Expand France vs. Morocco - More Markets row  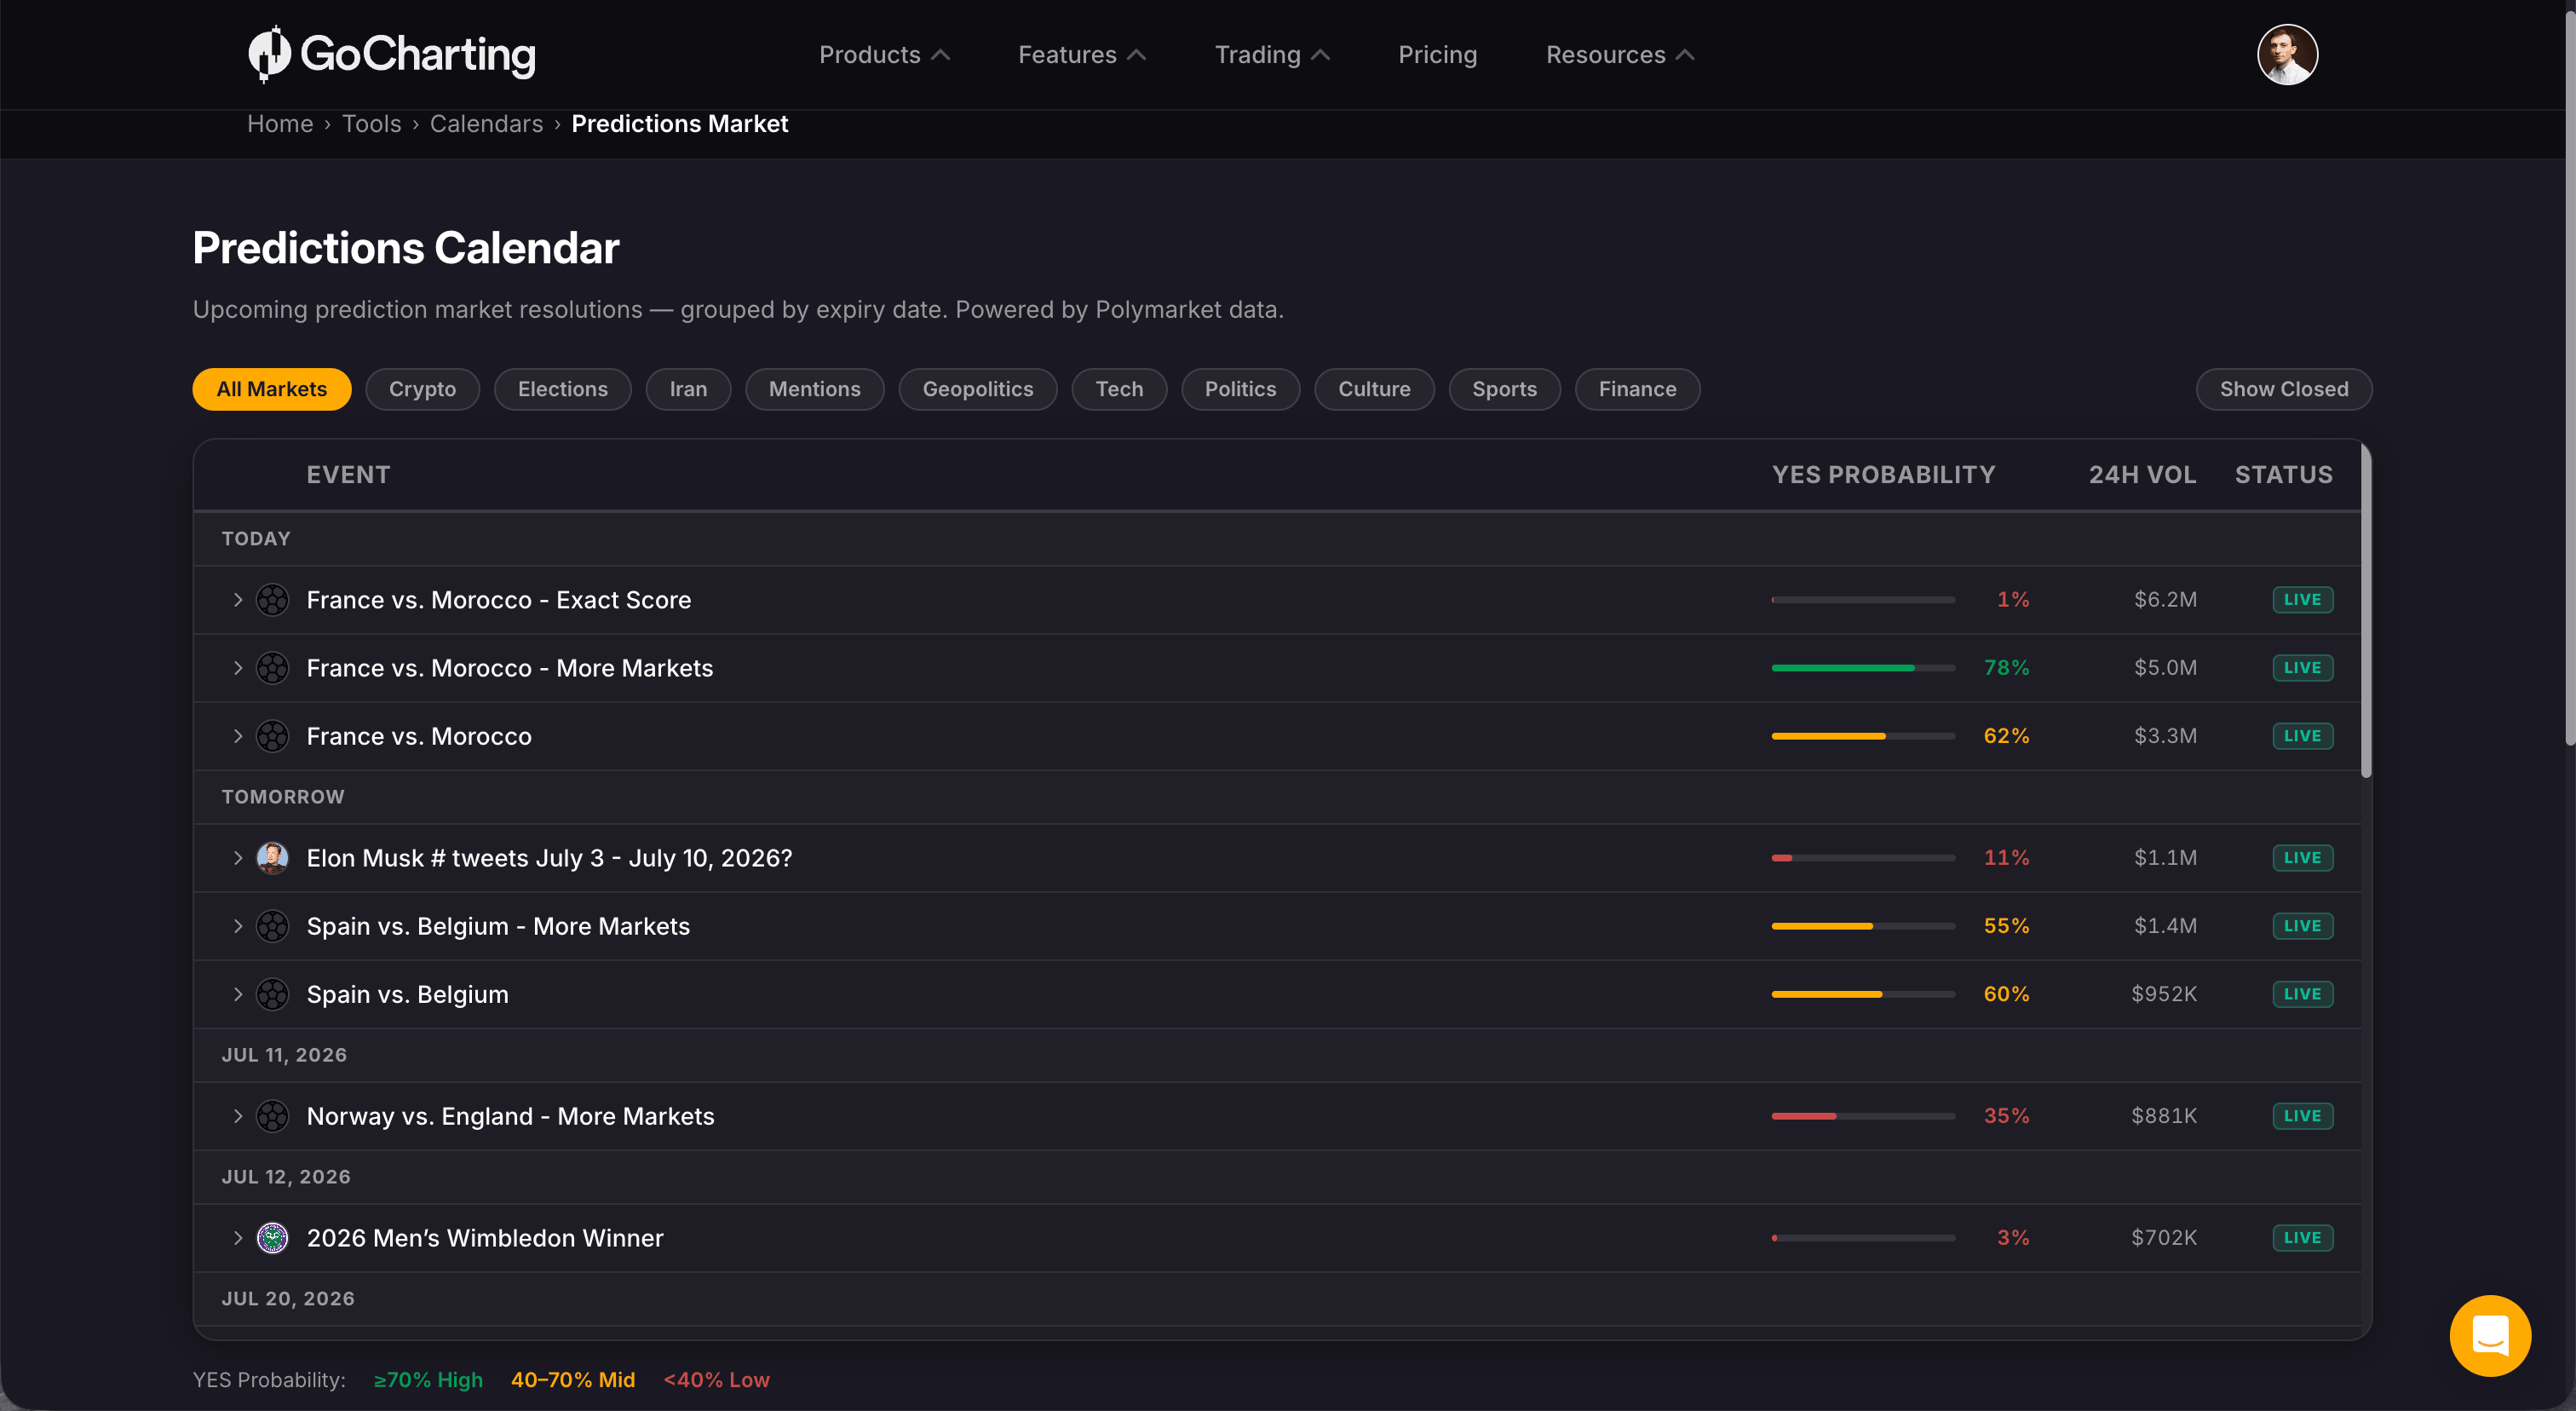click(237, 668)
